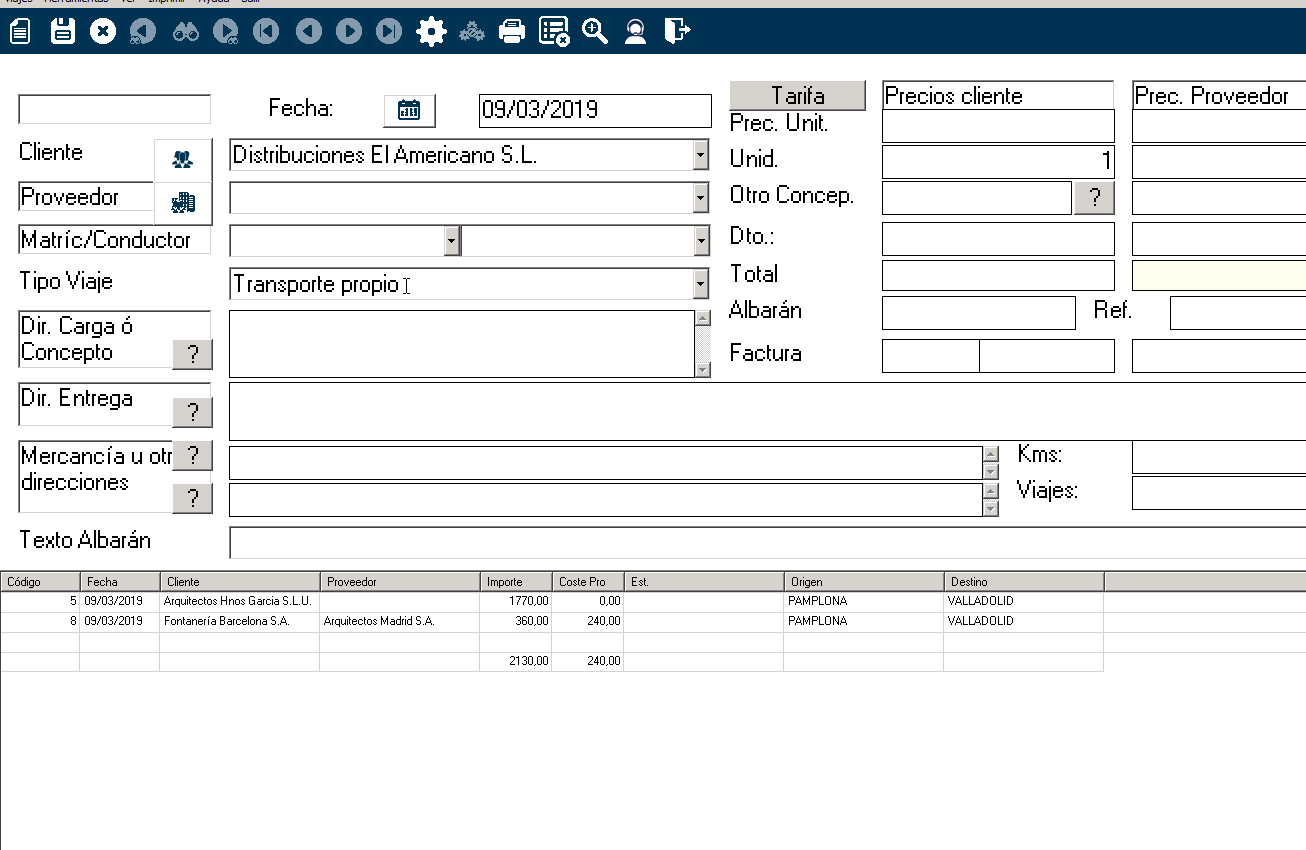Open support via the headset icon

[x=634, y=32]
